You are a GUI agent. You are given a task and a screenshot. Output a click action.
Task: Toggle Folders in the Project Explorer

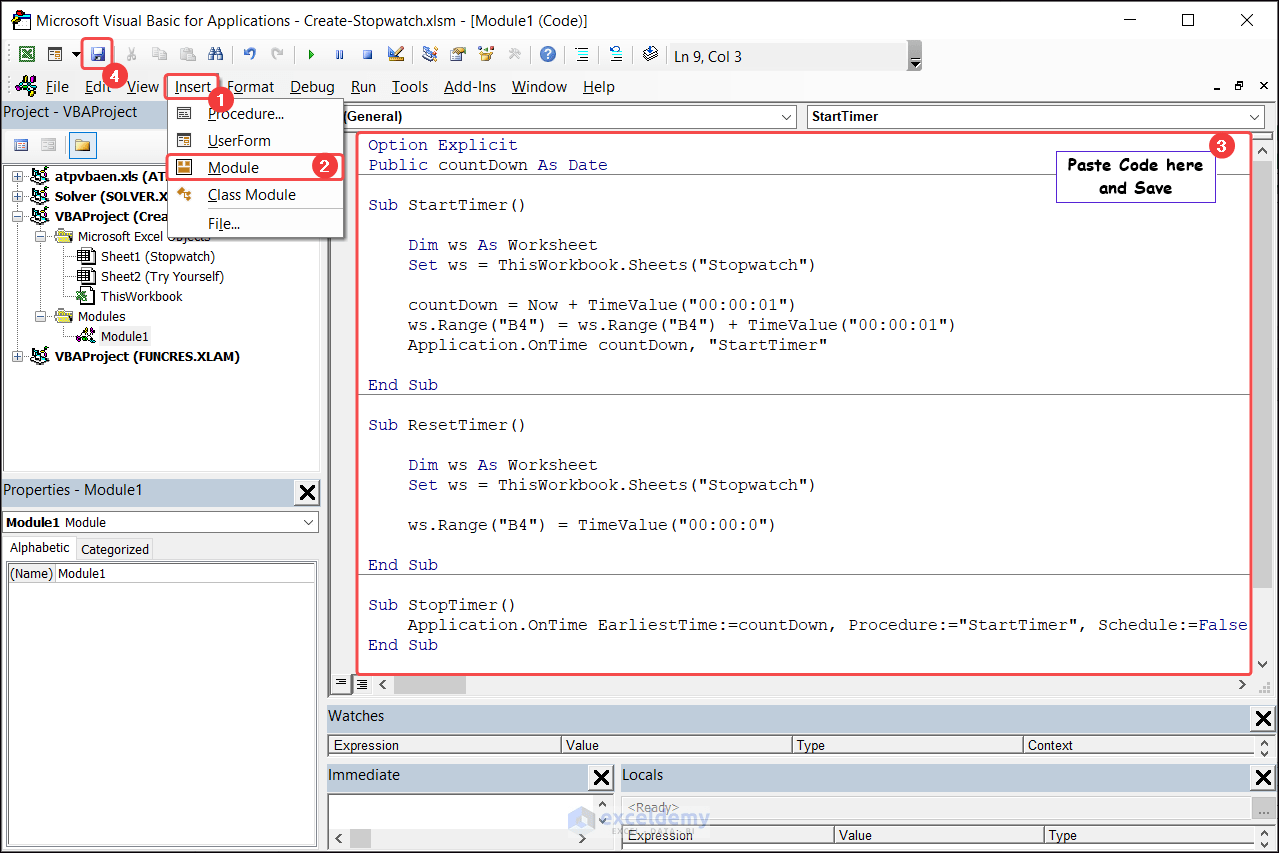tap(83, 144)
